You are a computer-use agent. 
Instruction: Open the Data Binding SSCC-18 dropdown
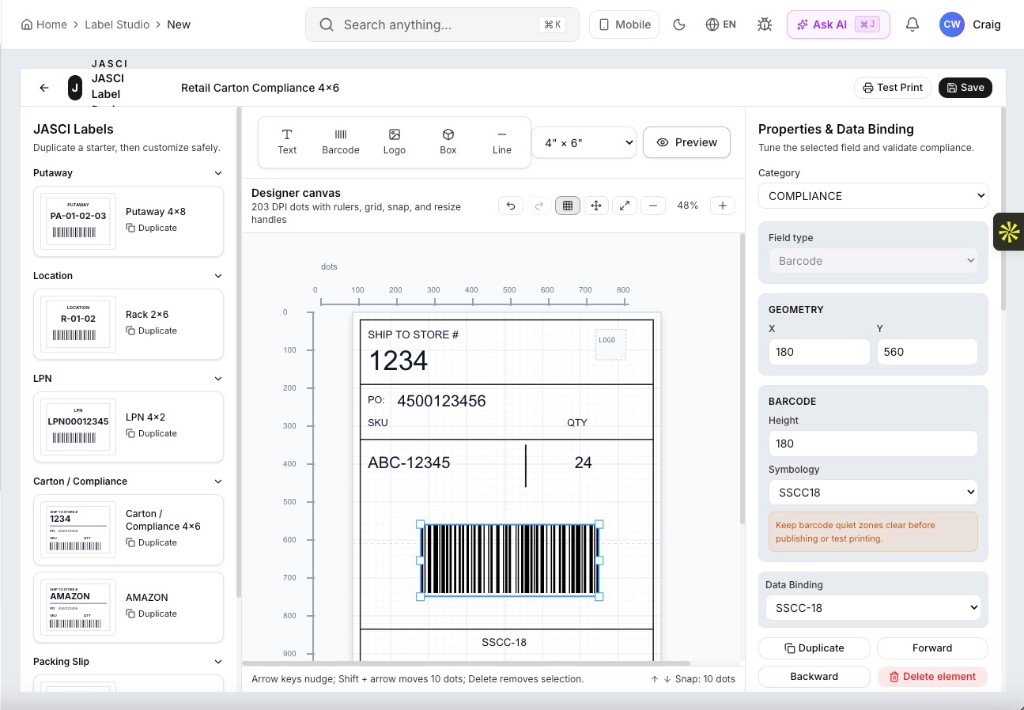872,607
